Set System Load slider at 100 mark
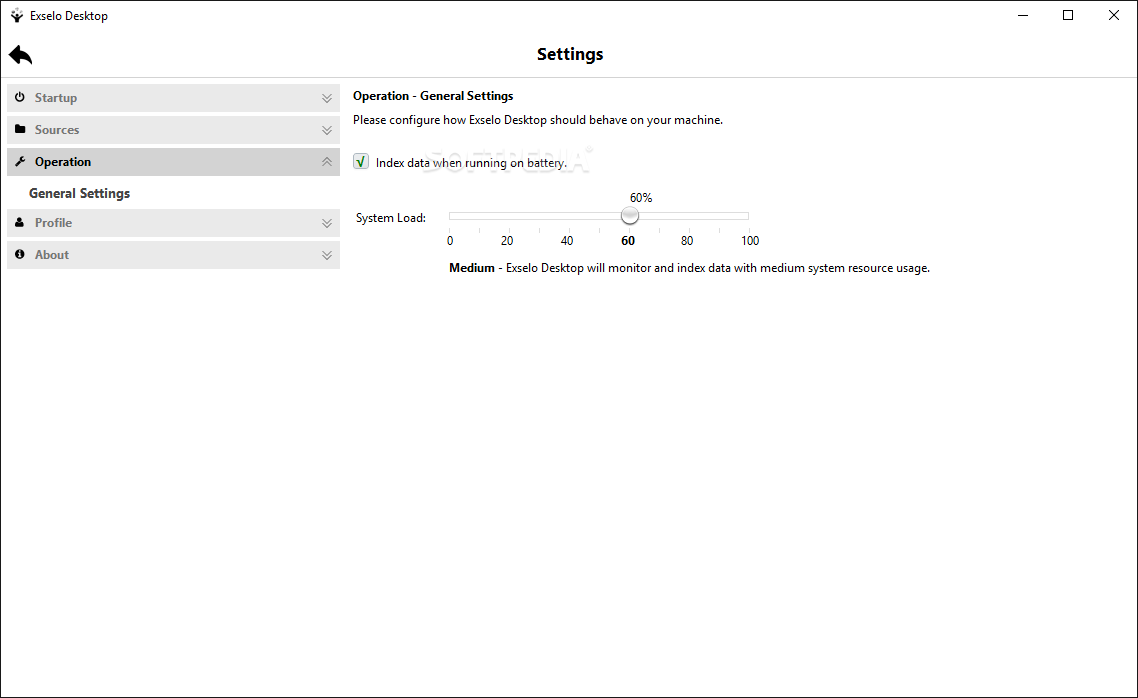This screenshot has height=698, width=1138. [747, 215]
